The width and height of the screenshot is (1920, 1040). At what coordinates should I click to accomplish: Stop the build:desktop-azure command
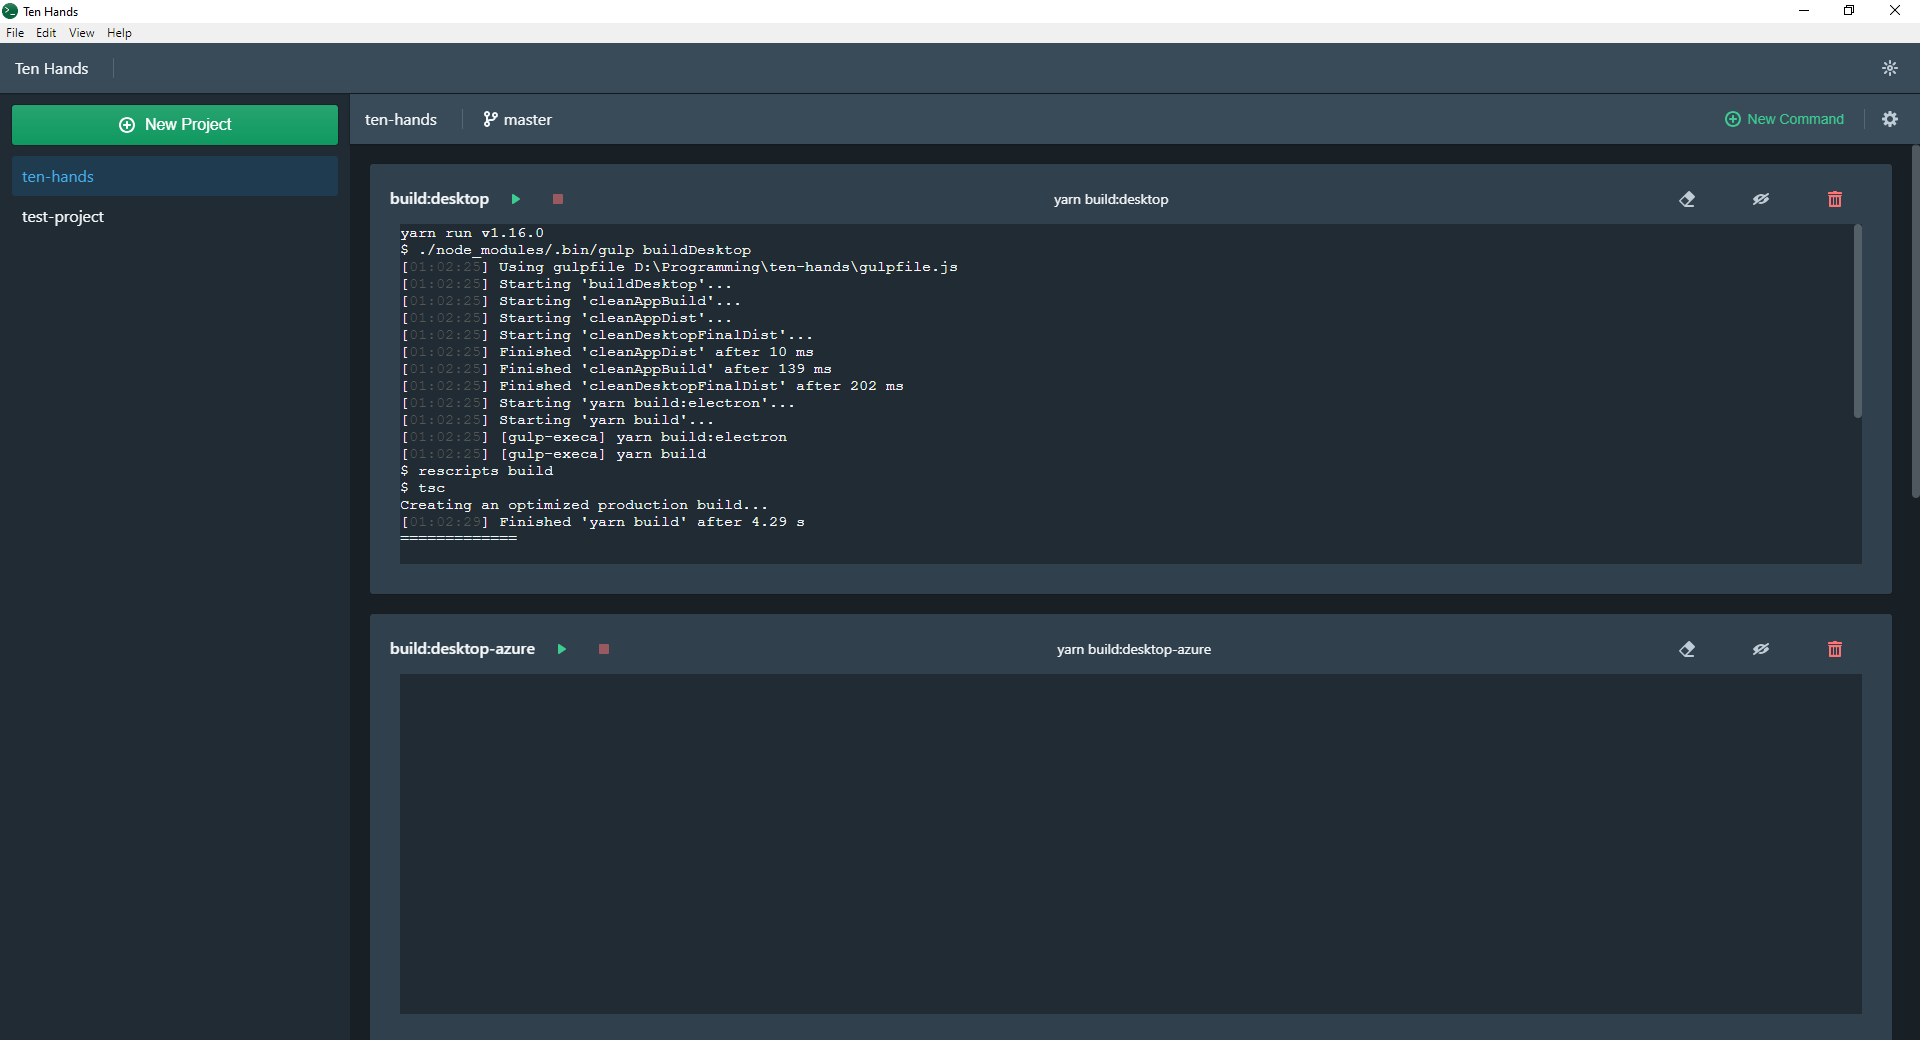pos(604,649)
